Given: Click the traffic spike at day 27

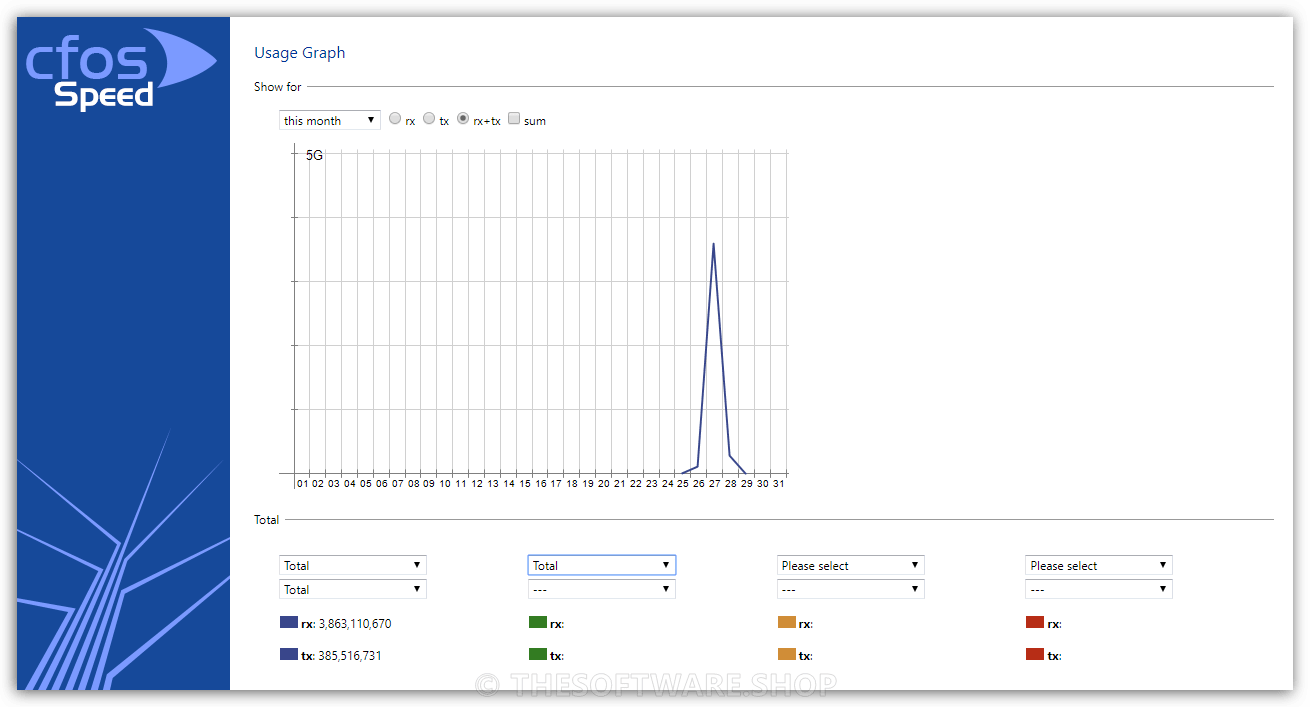Looking at the screenshot, I should (x=714, y=244).
